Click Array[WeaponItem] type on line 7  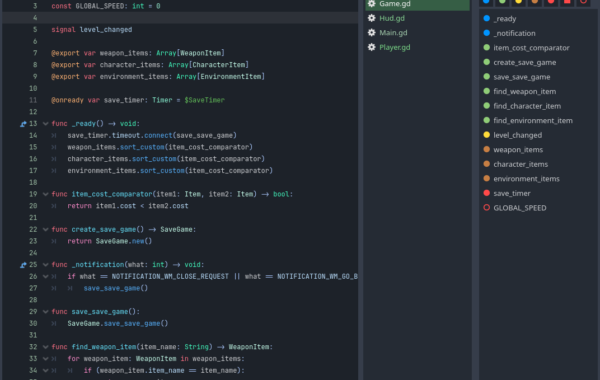(190, 53)
